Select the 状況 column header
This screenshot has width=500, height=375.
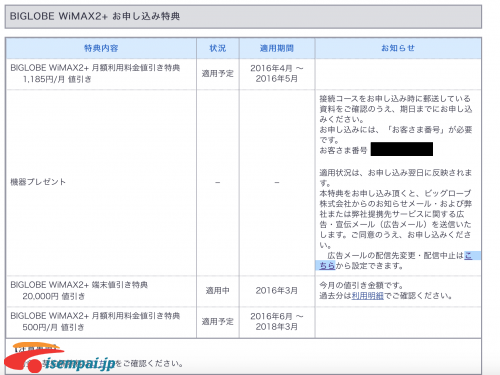(218, 48)
